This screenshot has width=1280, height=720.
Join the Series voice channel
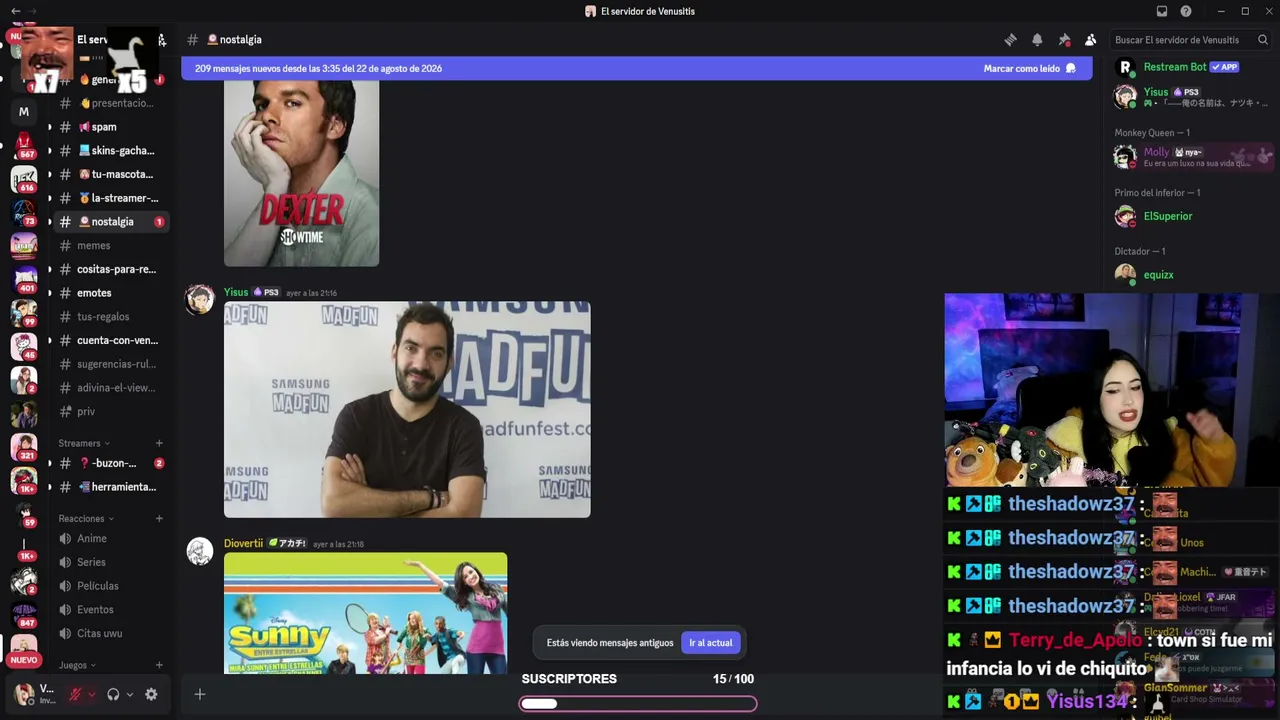[110, 563]
